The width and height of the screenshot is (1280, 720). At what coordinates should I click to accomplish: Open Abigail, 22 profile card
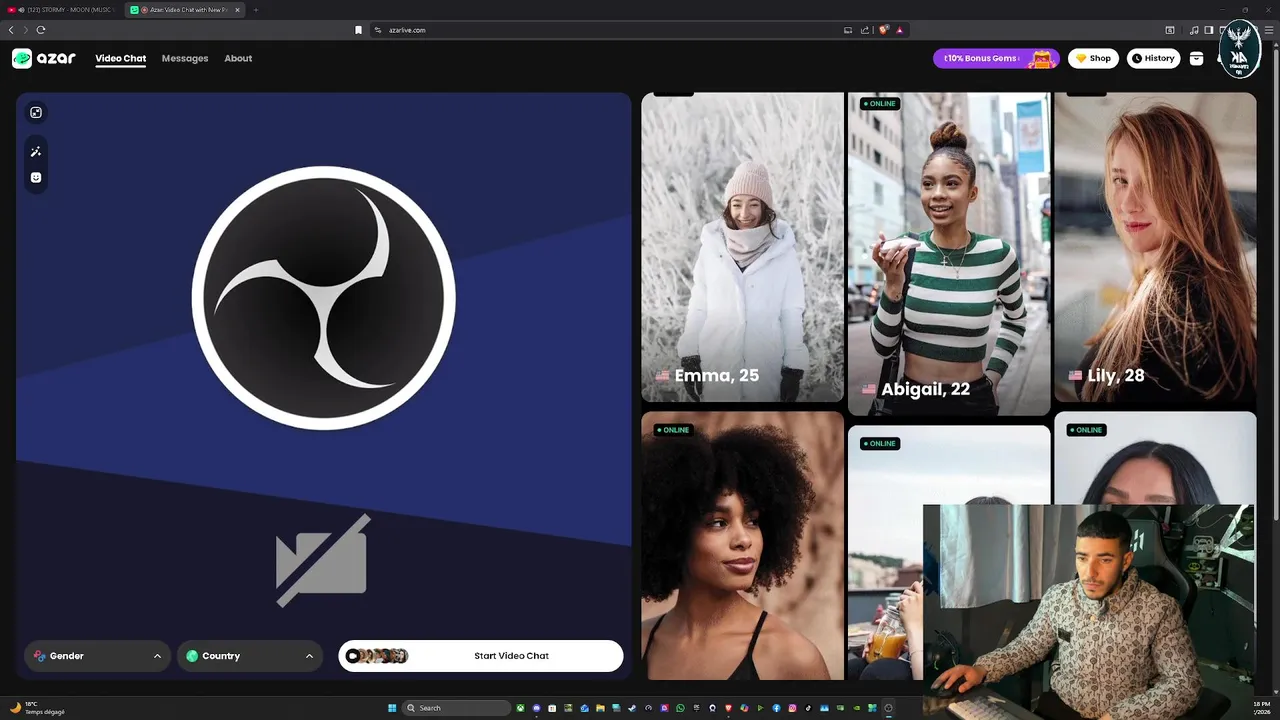(949, 254)
